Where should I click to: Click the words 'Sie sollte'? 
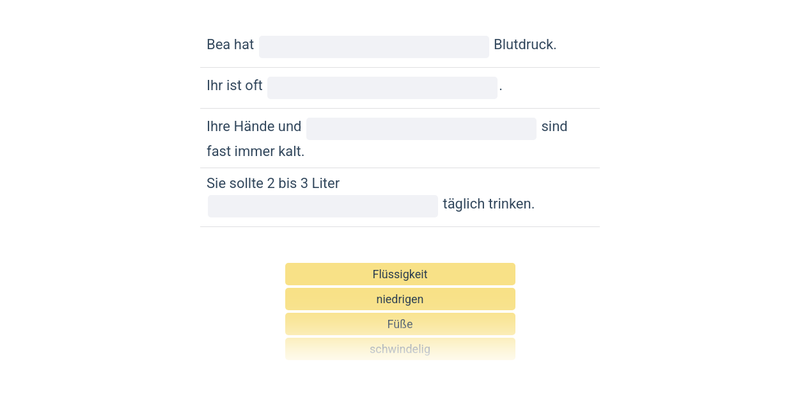(x=234, y=184)
